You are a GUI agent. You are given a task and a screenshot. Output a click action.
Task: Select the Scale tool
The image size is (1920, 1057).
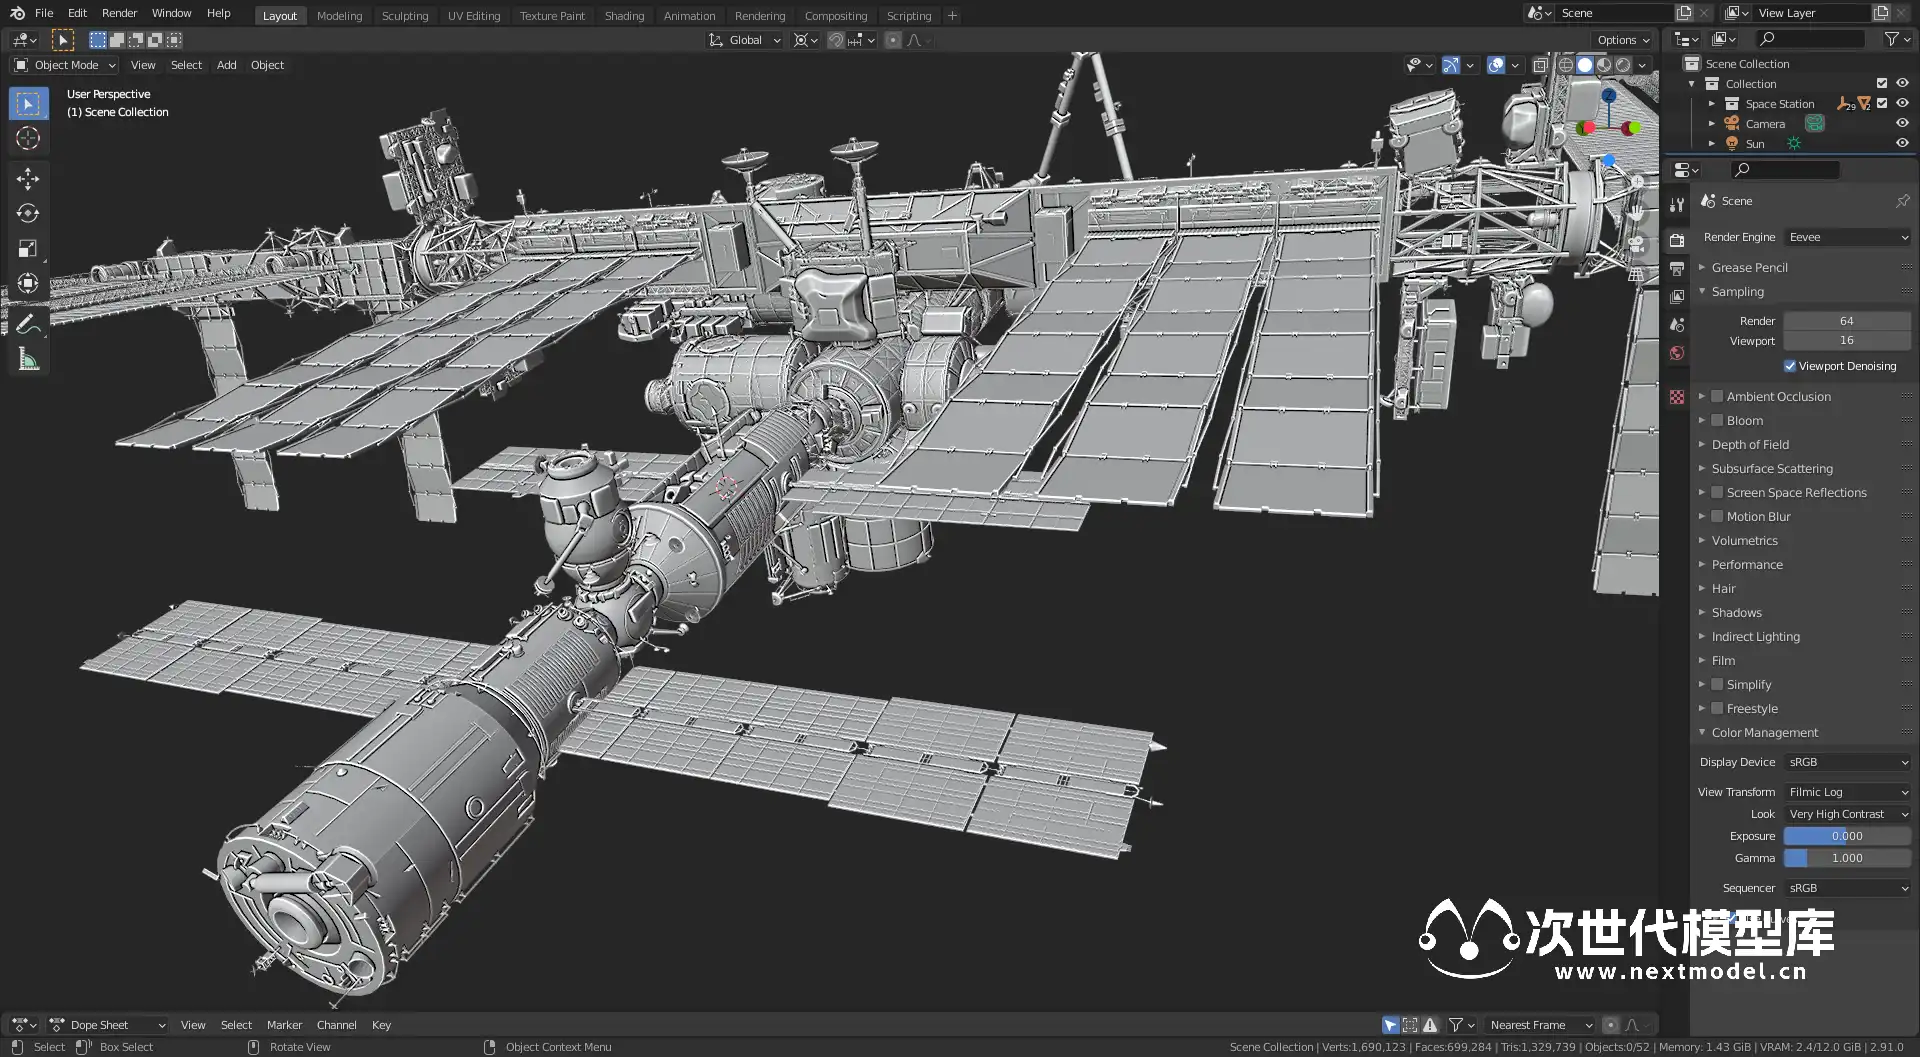[28, 249]
